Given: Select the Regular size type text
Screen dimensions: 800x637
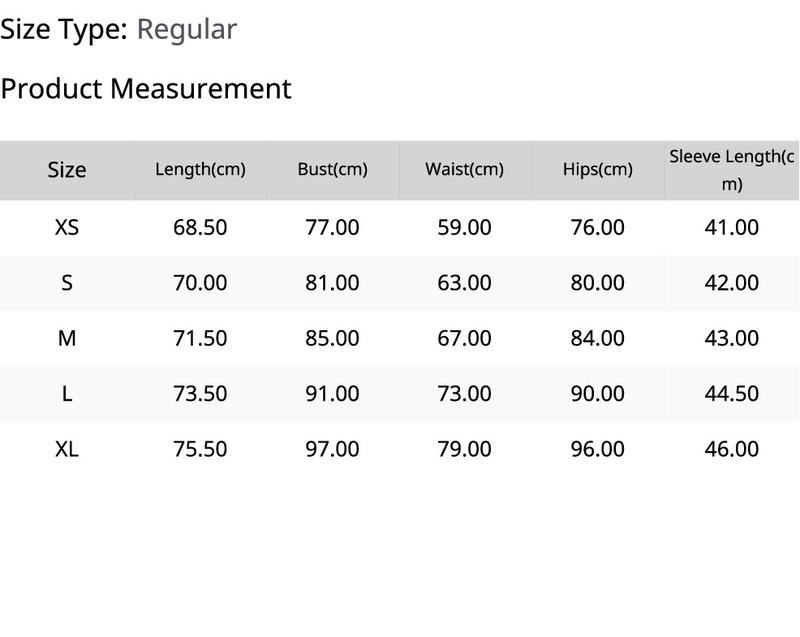Looking at the screenshot, I should pos(187,30).
